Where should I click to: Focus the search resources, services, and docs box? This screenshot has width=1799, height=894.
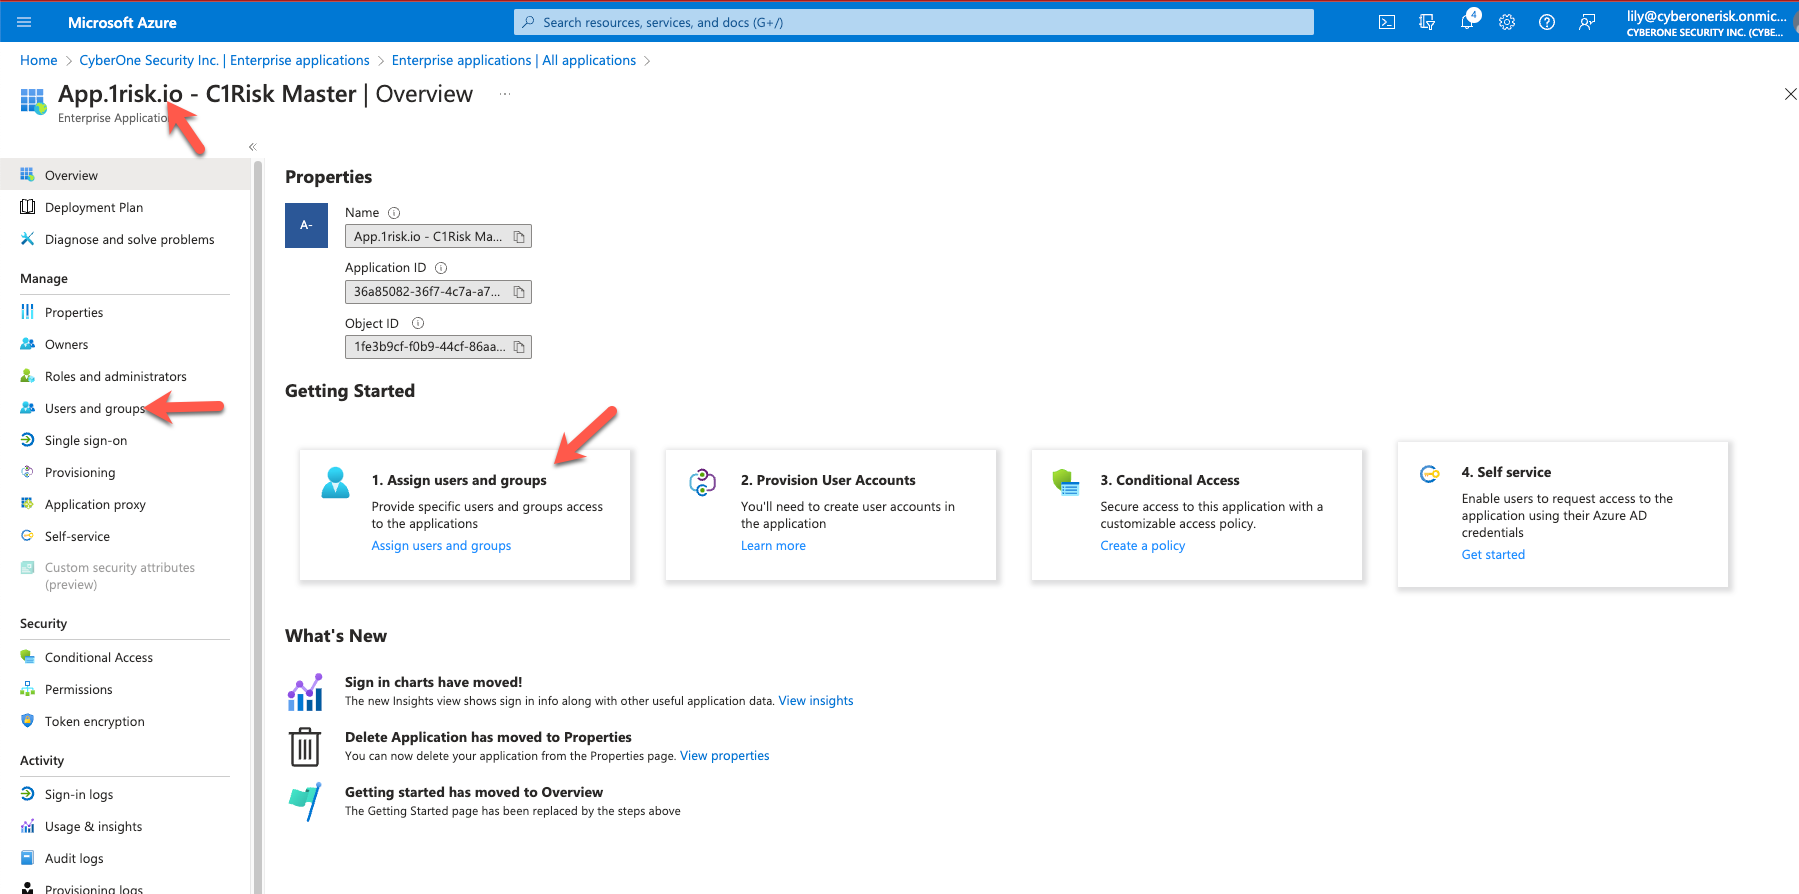tap(914, 22)
